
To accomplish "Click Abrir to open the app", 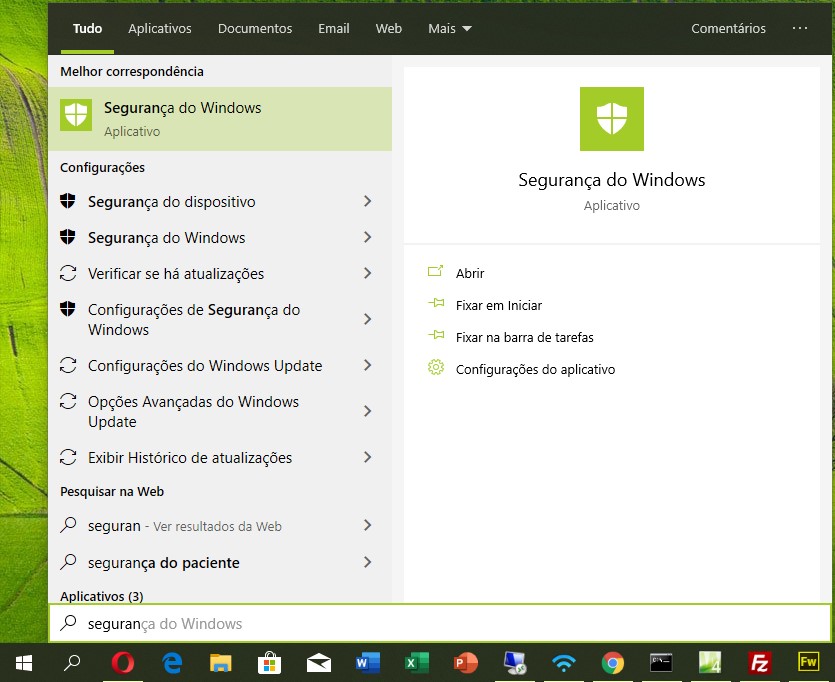I will point(470,273).
